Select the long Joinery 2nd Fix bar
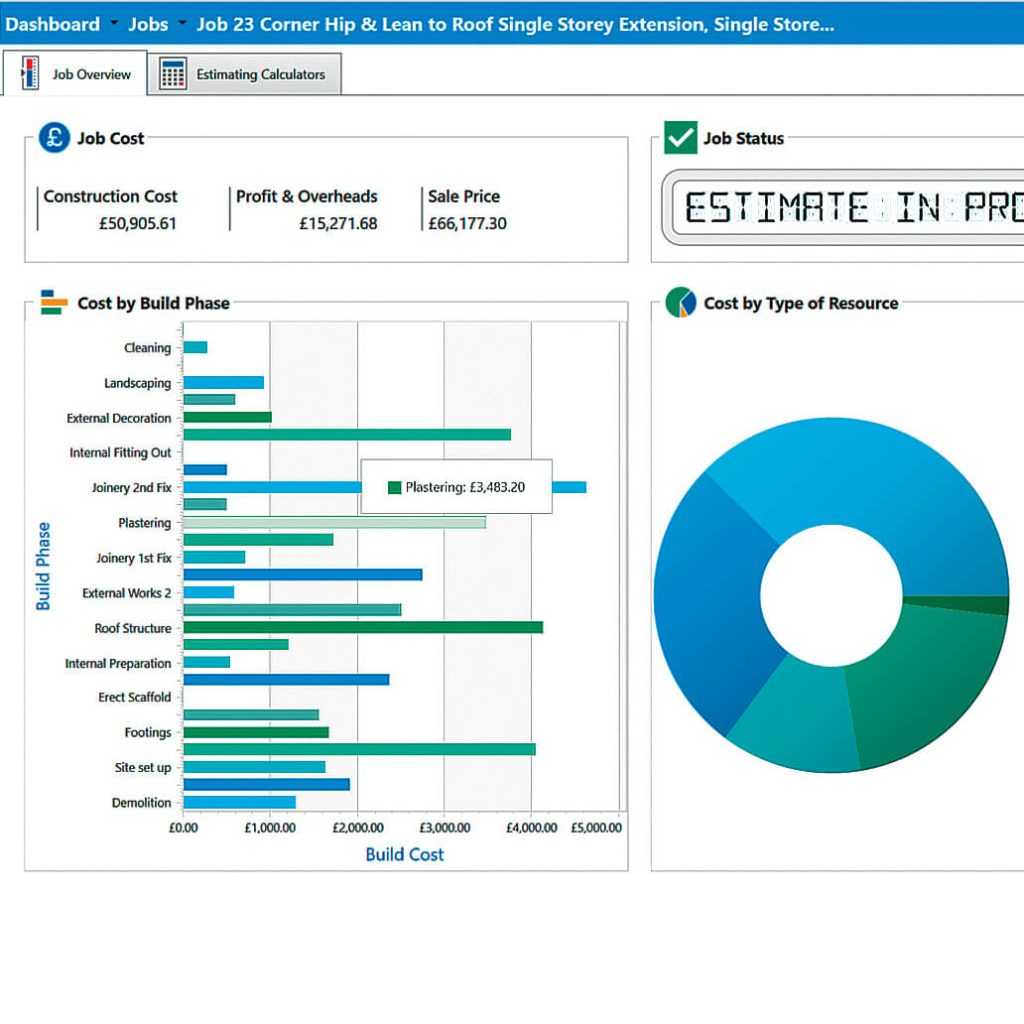Screen dimensions: 1024x1024 (x=385, y=487)
